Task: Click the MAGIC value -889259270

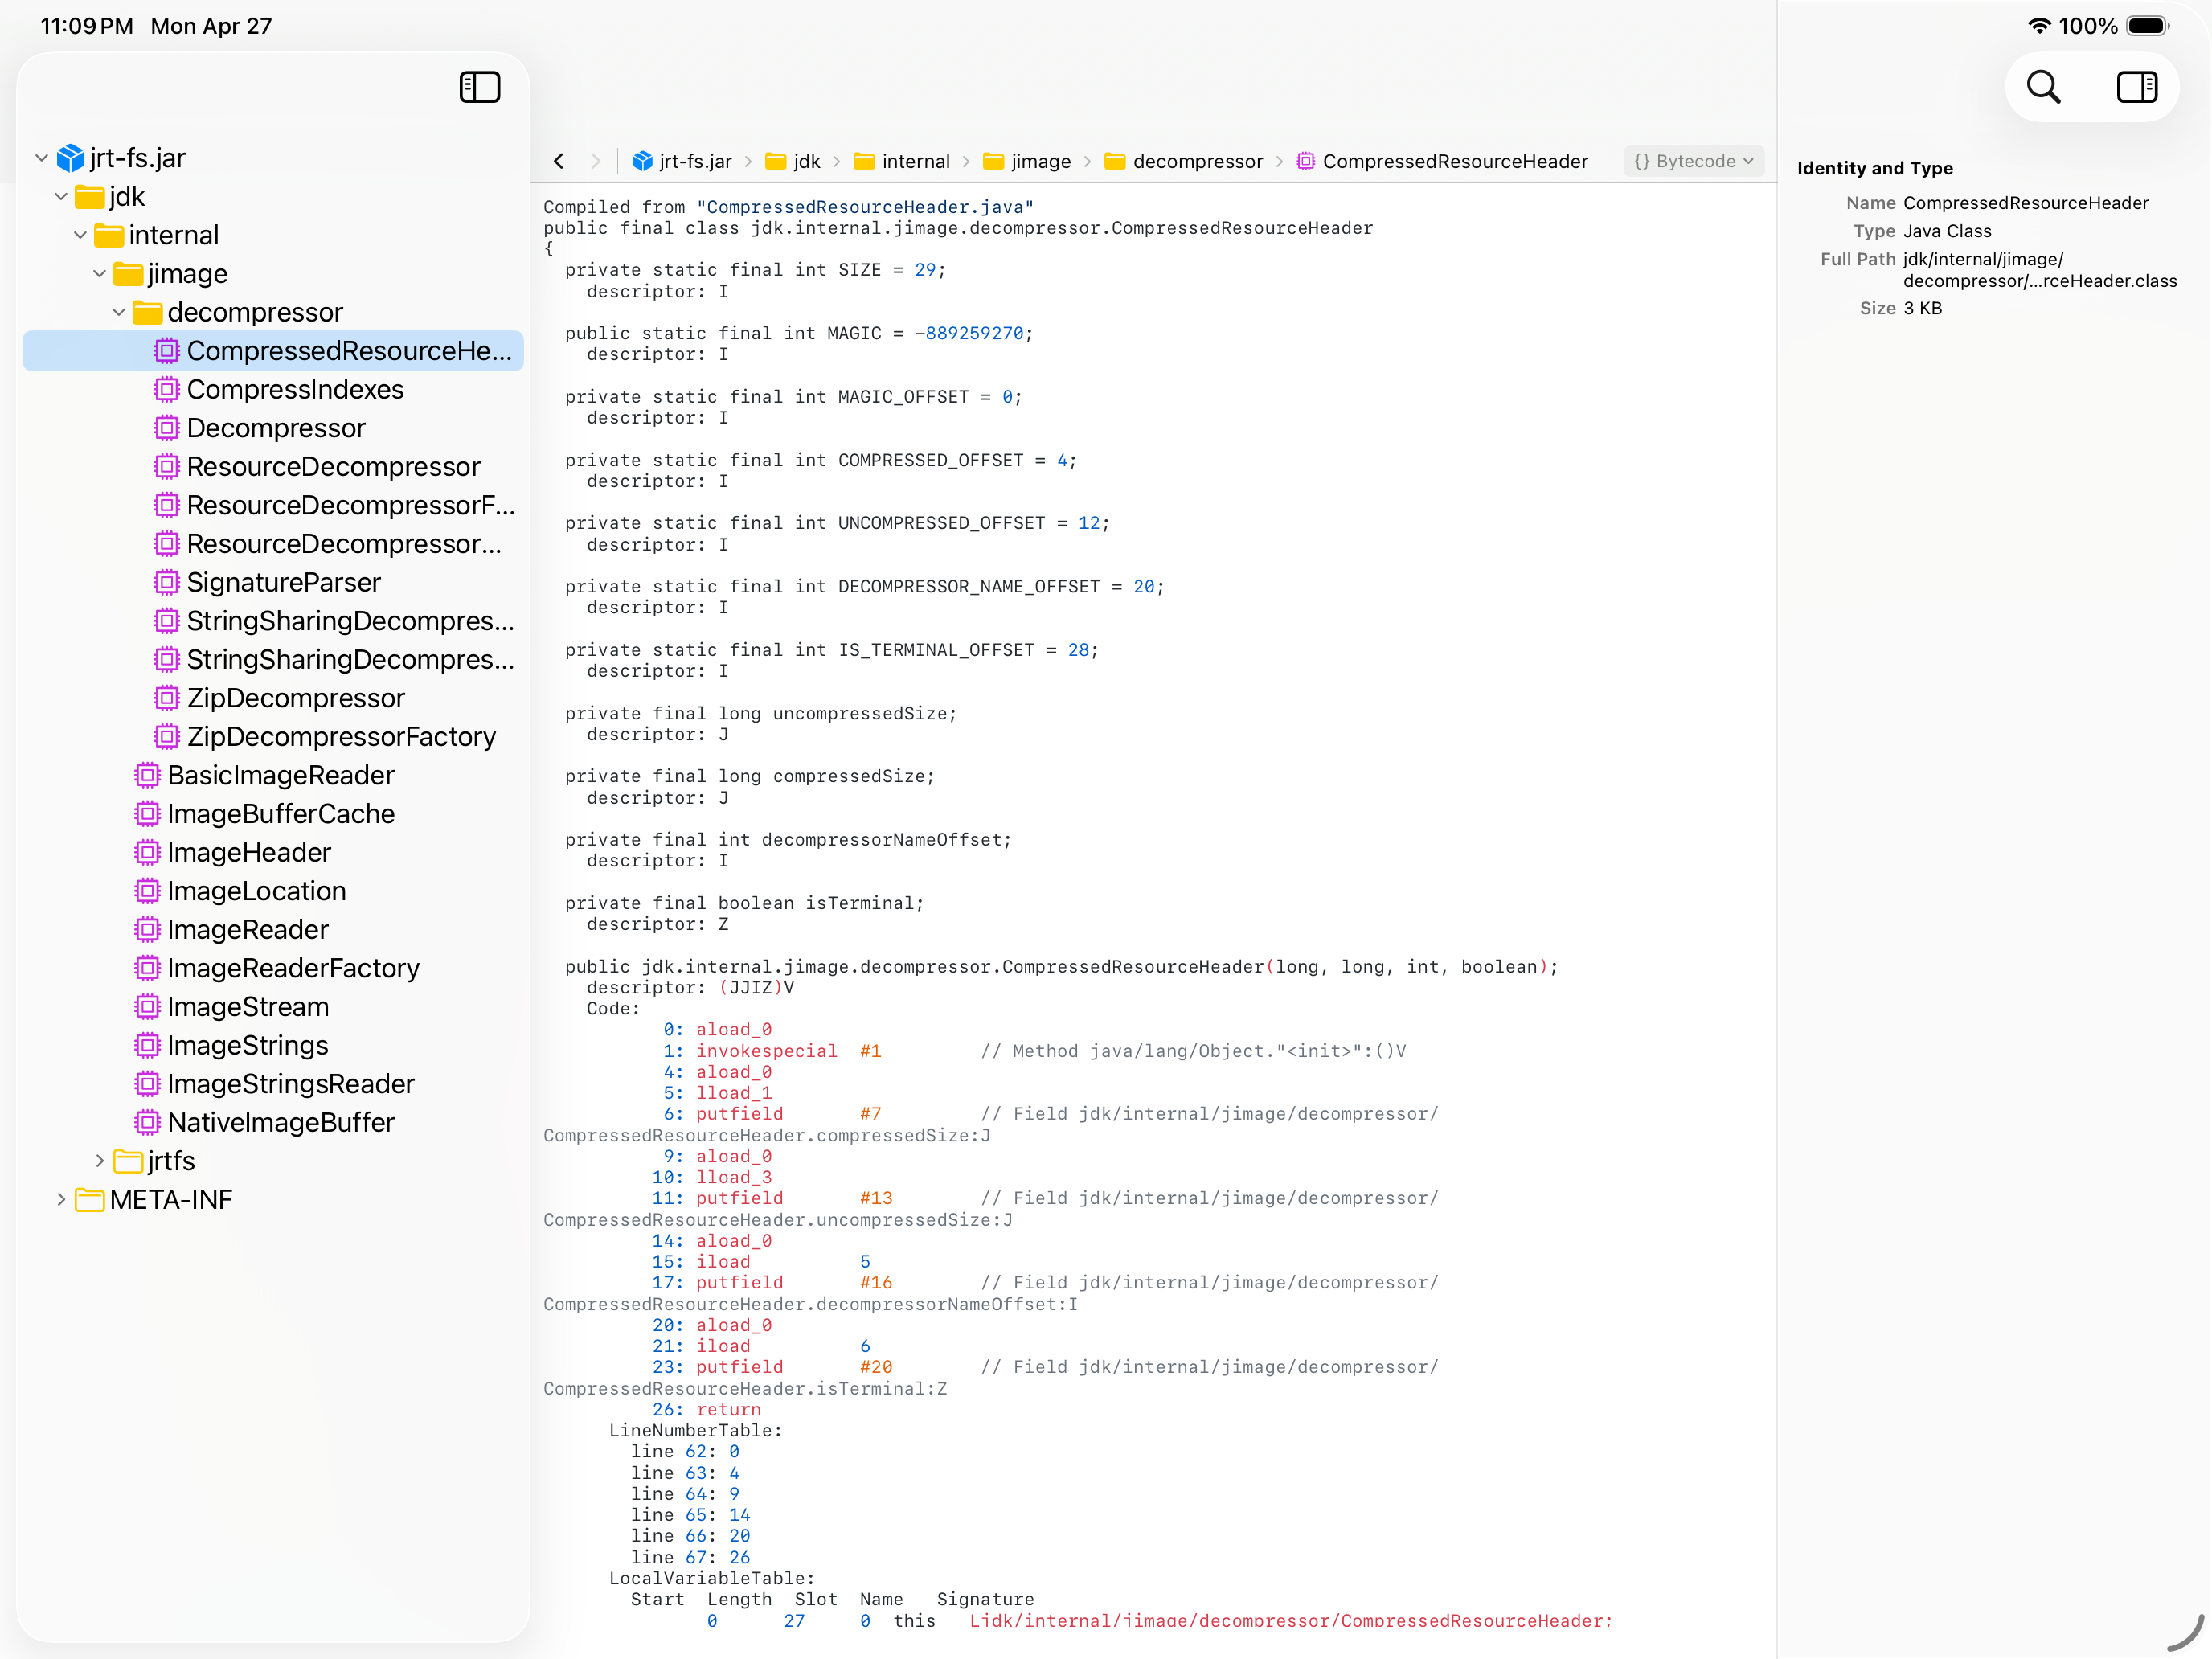Action: pos(970,333)
